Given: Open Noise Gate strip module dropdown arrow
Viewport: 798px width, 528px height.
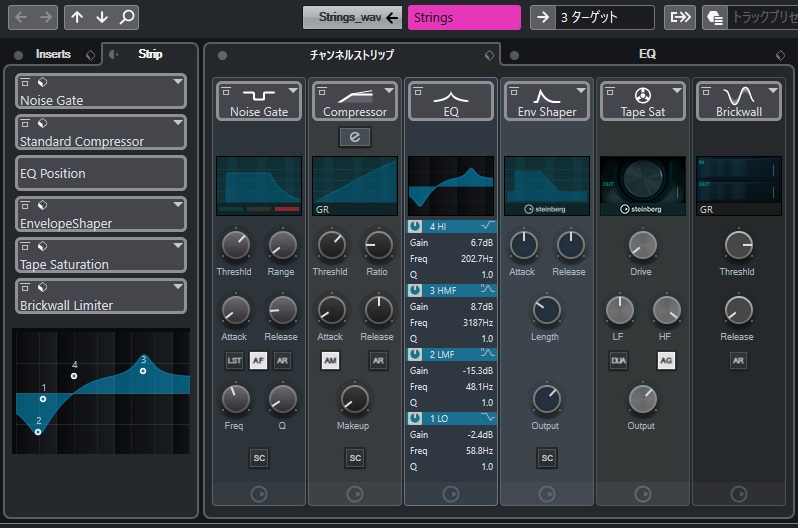Looking at the screenshot, I should click(293, 90).
